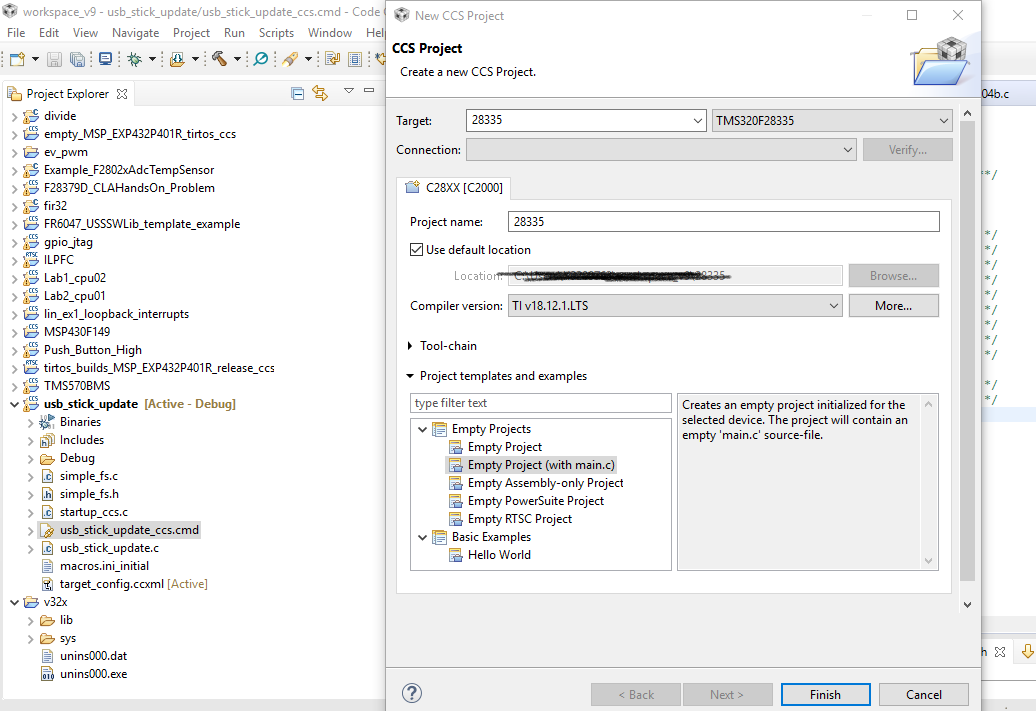Select simple_fs.c in Project Explorer
The height and width of the screenshot is (711, 1036).
coord(89,476)
